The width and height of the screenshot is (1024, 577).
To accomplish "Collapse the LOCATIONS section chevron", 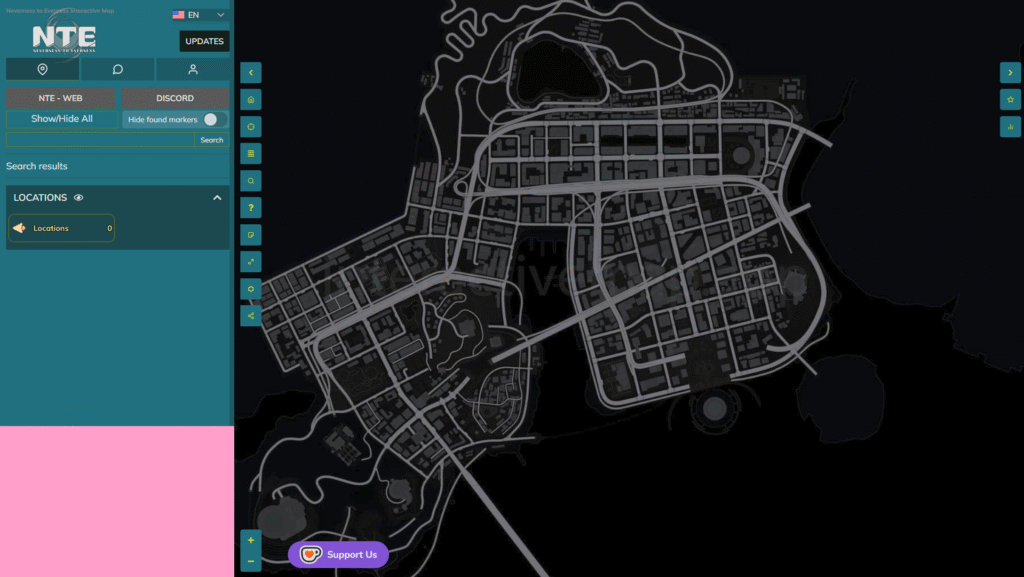I will [217, 198].
